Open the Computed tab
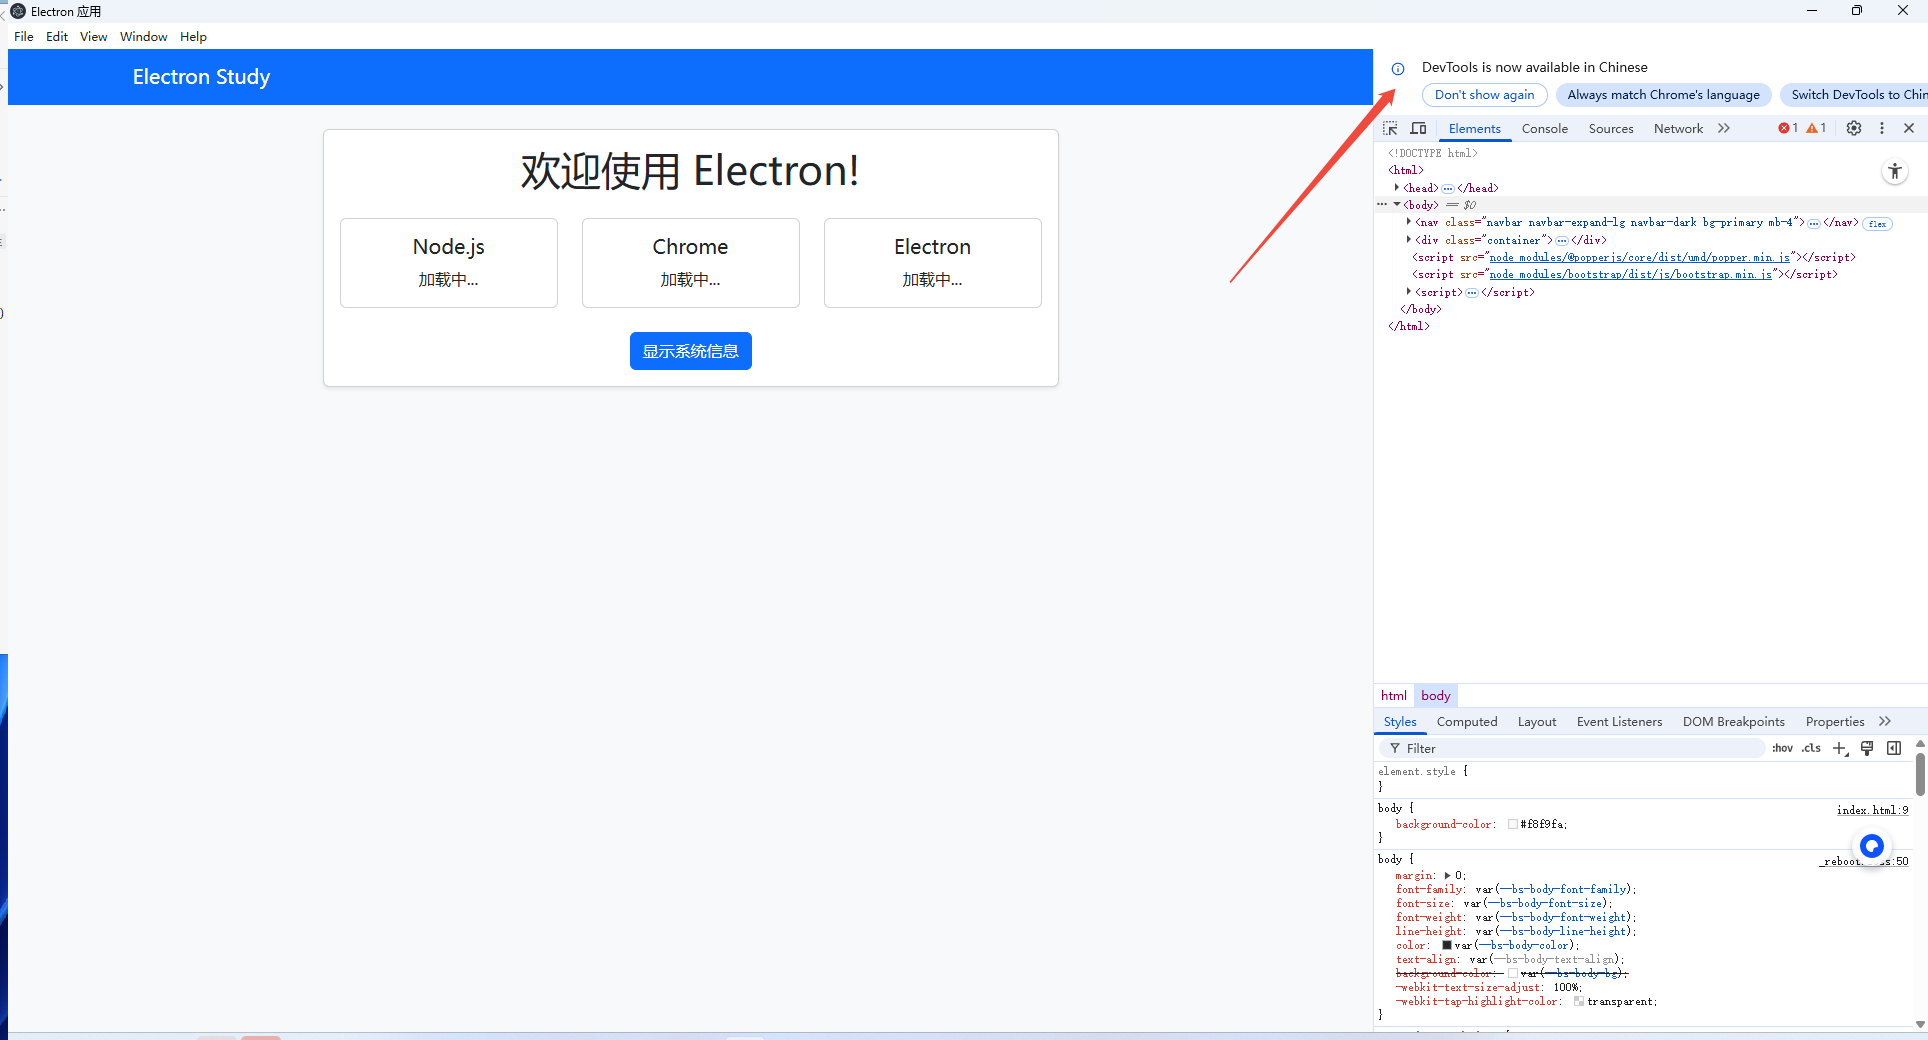 pos(1467,721)
